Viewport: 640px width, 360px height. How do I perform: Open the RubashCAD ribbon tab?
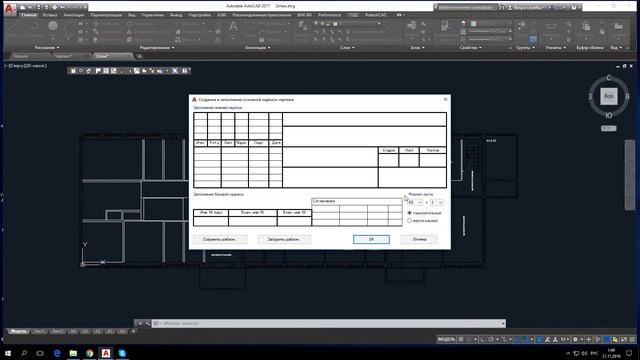[376, 15]
